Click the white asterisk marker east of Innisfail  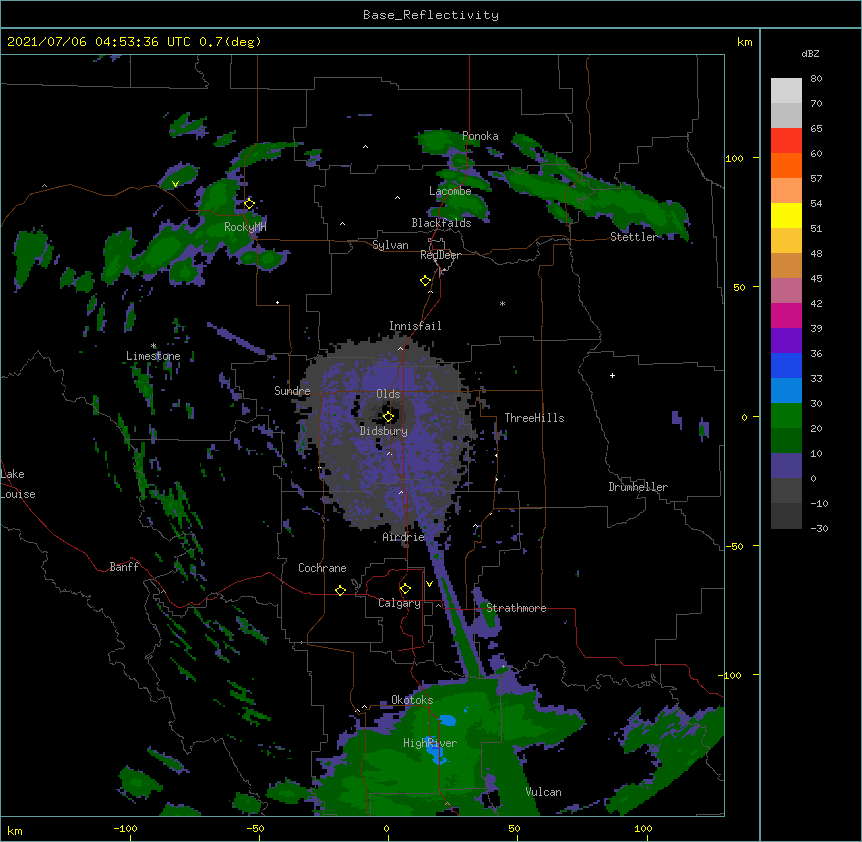click(x=502, y=303)
